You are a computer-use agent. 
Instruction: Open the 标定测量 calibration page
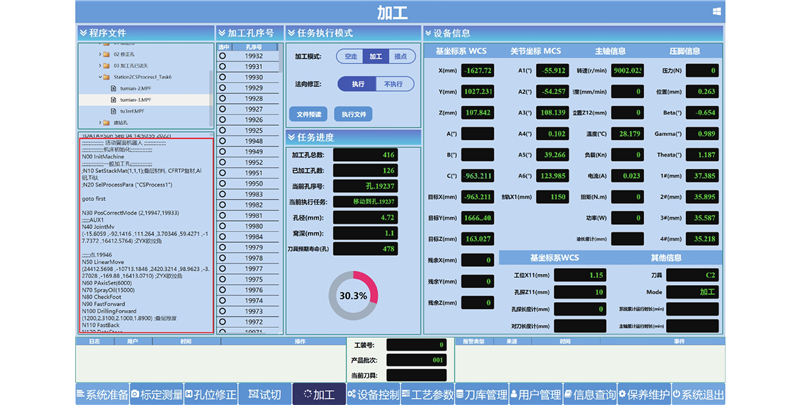point(156,395)
